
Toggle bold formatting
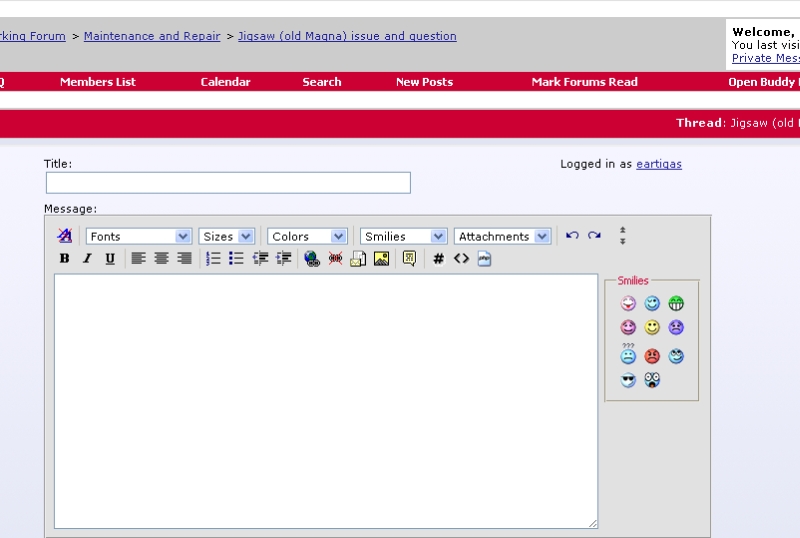point(64,258)
